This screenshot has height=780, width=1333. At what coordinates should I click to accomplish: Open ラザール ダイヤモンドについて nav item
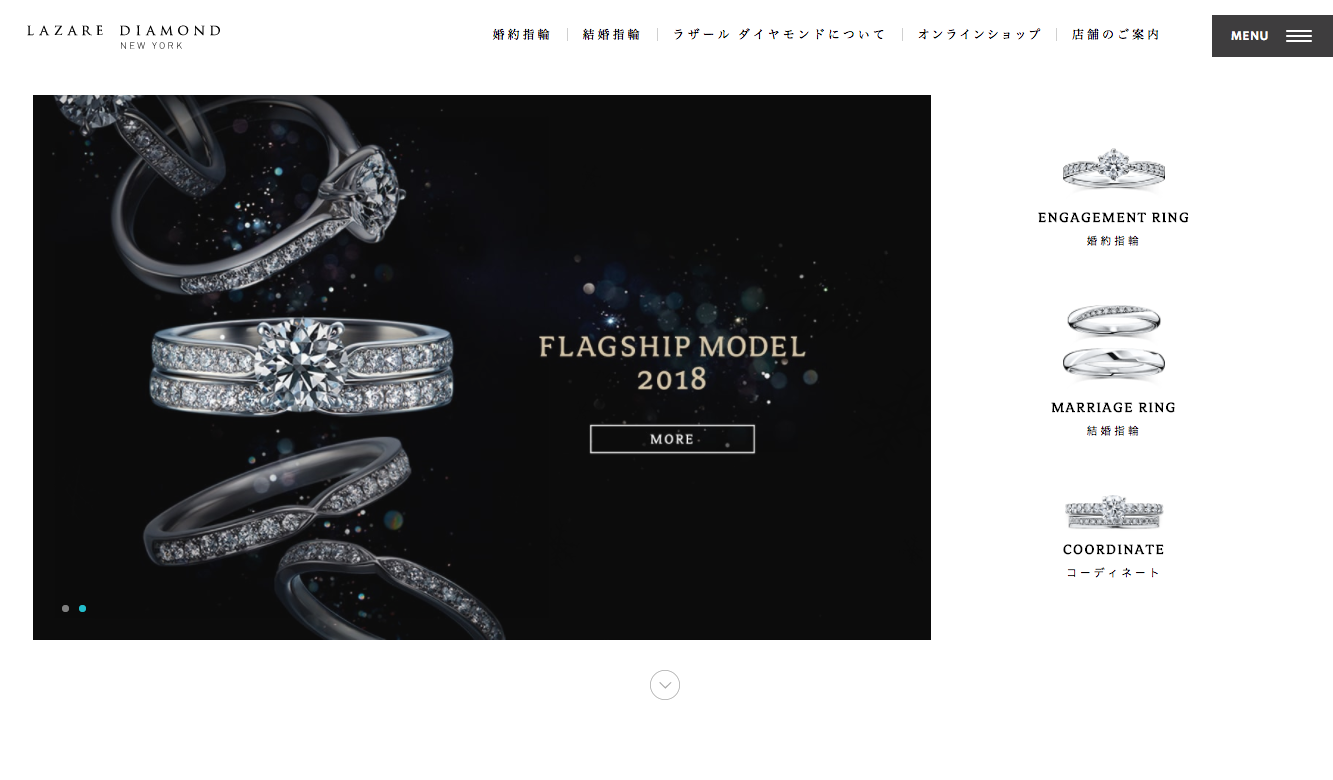point(780,34)
